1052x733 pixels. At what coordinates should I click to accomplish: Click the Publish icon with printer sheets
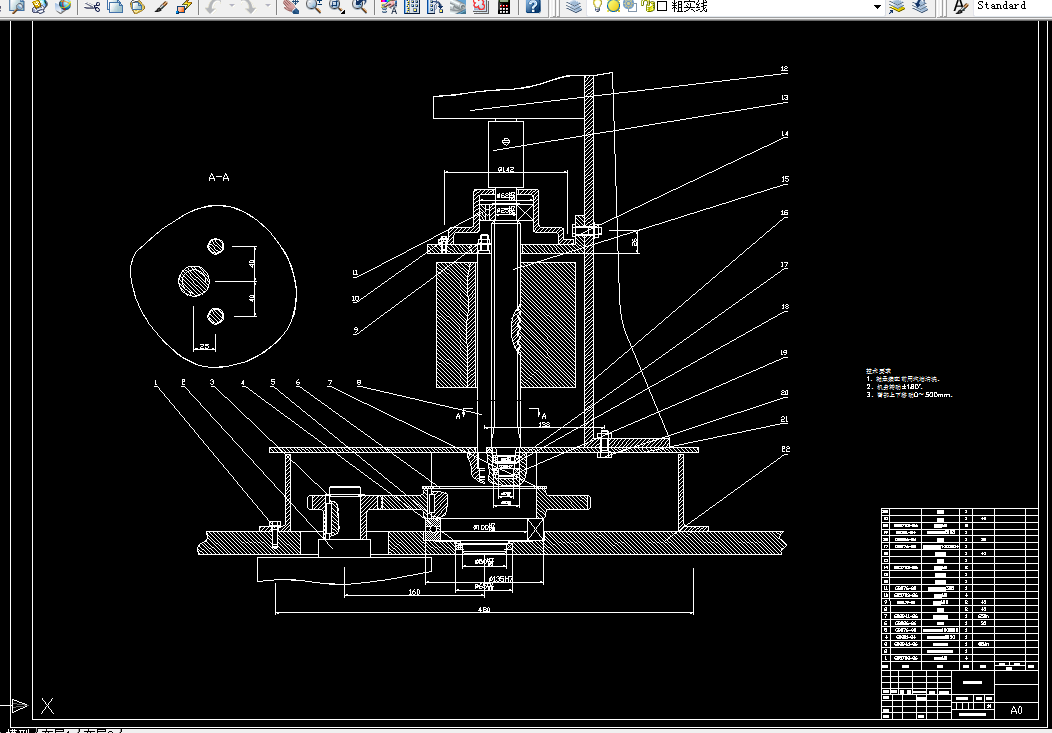pyautogui.click(x=40, y=7)
